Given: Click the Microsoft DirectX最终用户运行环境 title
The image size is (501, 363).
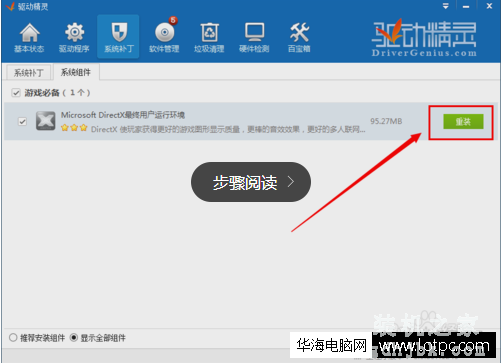Looking at the screenshot, I should [123, 115].
